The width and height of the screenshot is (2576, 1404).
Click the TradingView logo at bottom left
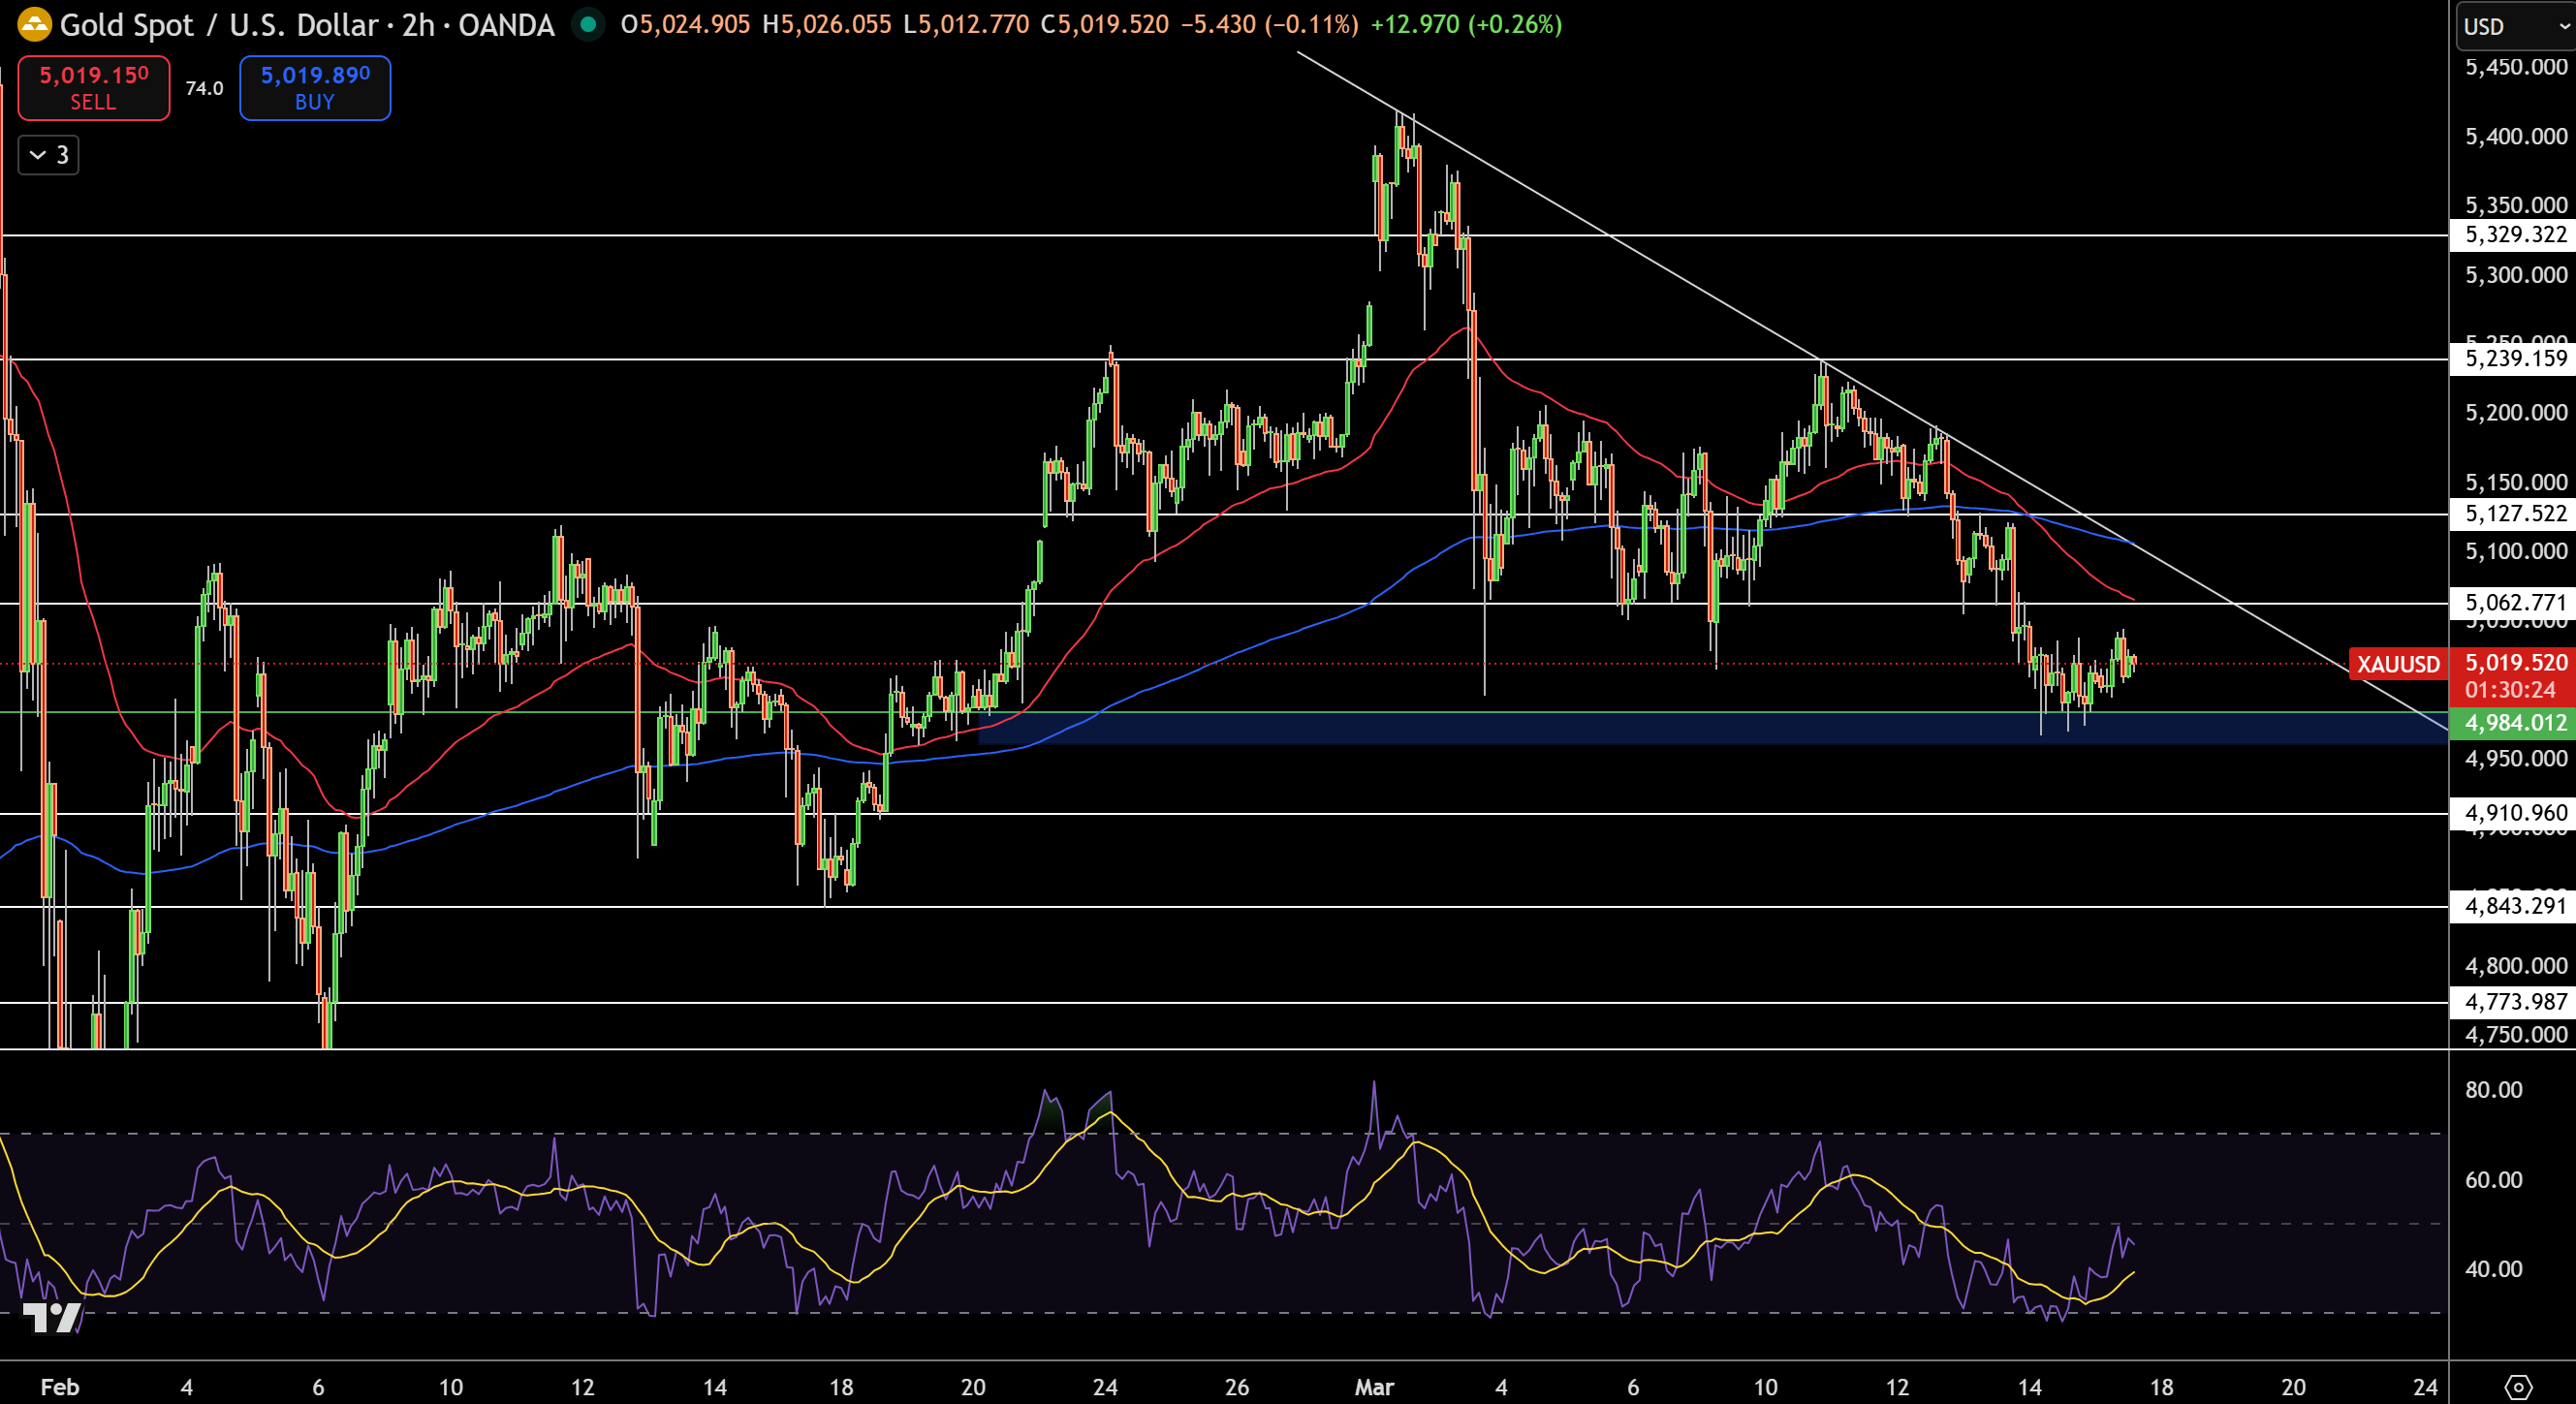[51, 1318]
